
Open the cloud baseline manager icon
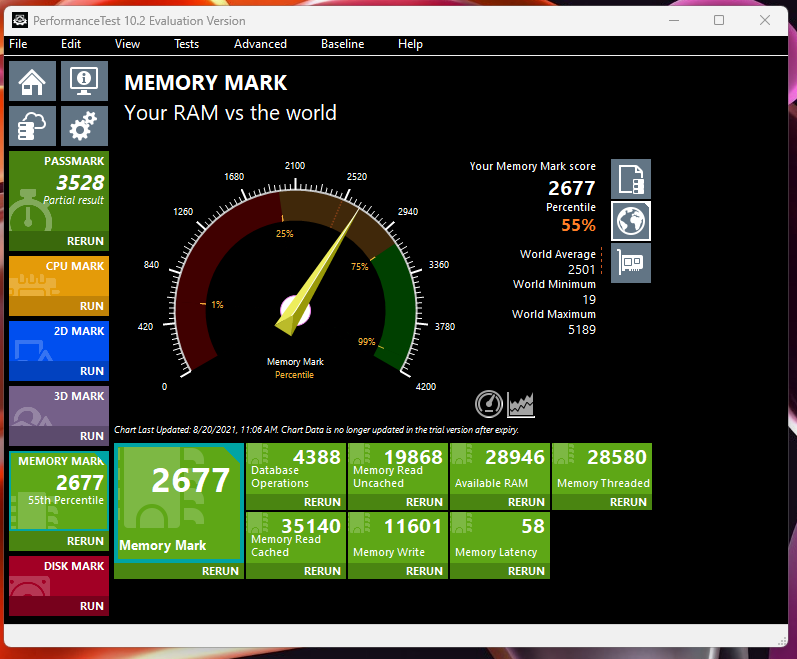click(x=33, y=126)
